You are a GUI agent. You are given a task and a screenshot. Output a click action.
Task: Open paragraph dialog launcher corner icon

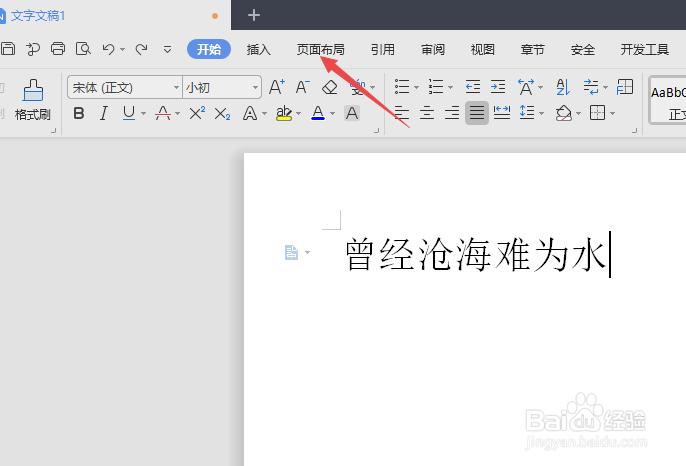(x=634, y=130)
